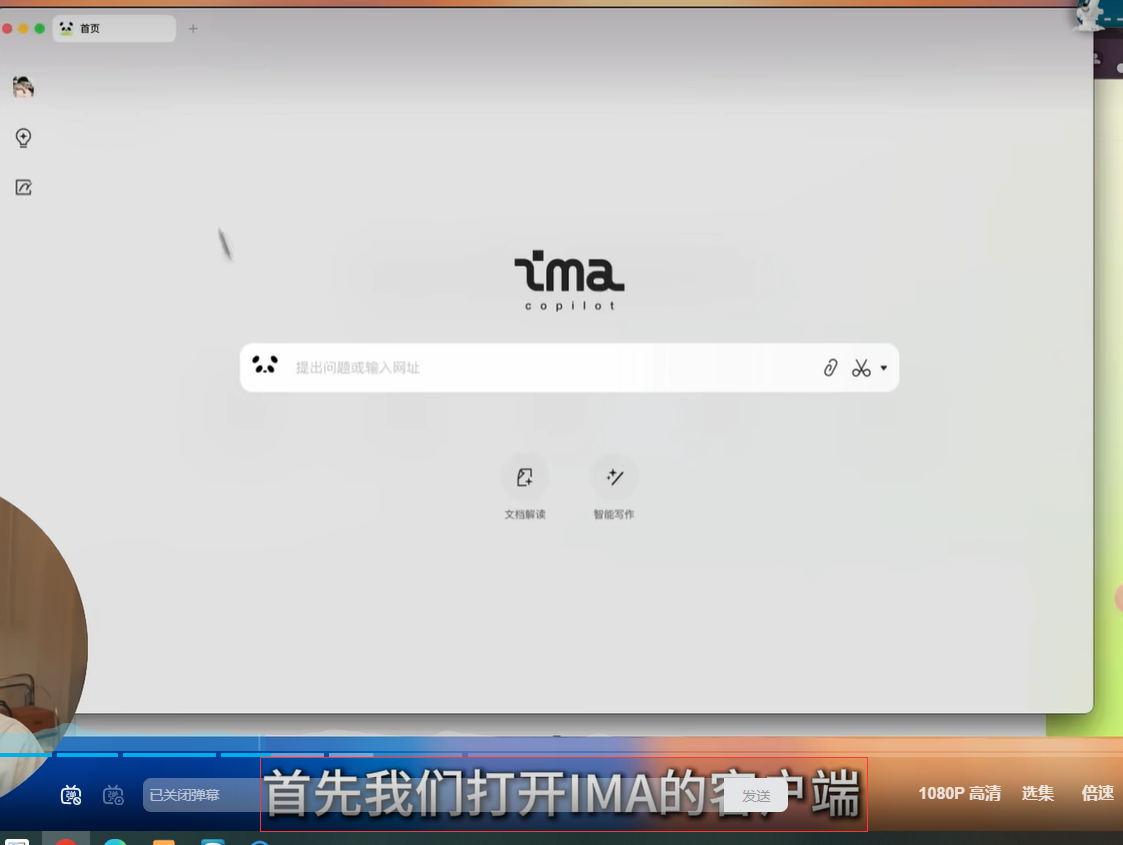The height and width of the screenshot is (845, 1123).
Task: Open the lightbulb knowledge base icon
Action: 23,137
